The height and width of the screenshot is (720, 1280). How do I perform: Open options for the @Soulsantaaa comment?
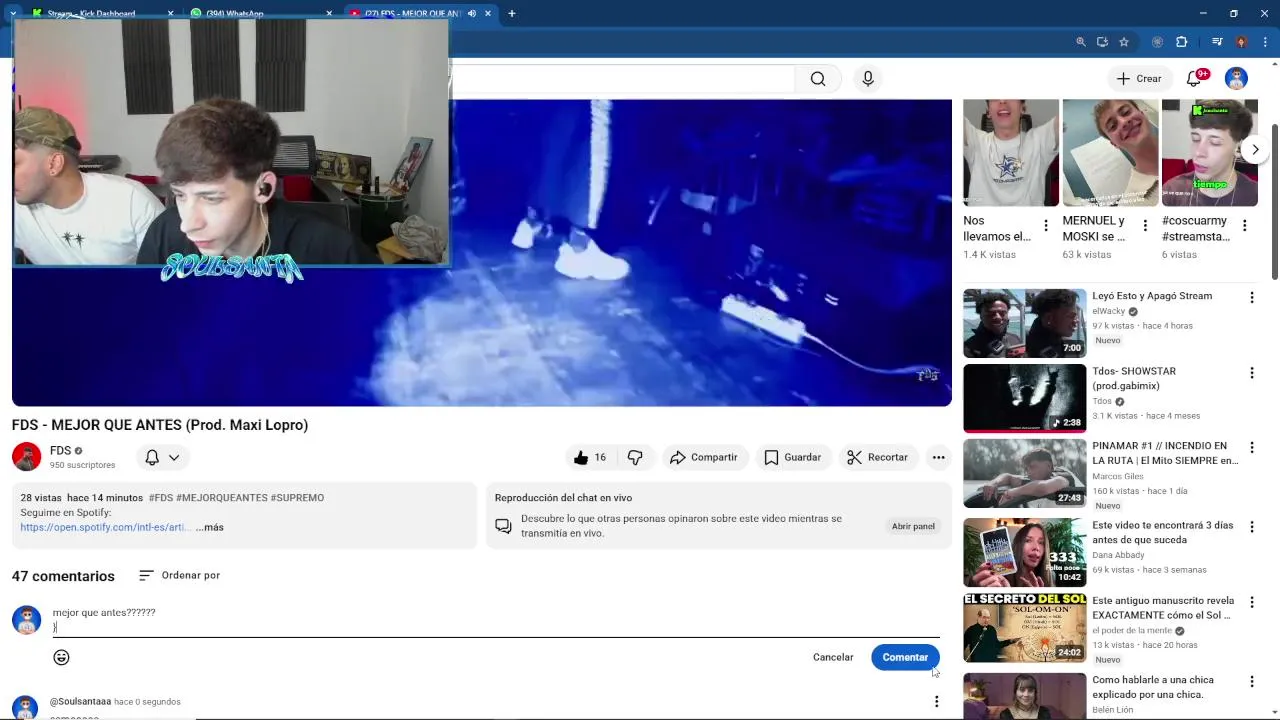tap(936, 701)
